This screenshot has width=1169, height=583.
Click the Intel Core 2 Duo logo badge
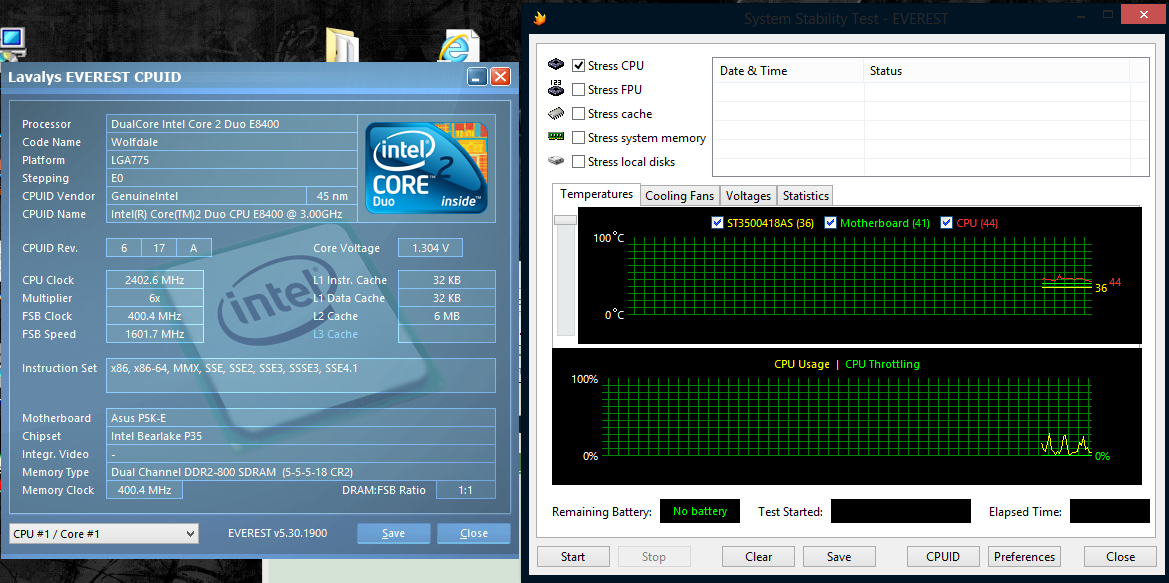(x=426, y=168)
